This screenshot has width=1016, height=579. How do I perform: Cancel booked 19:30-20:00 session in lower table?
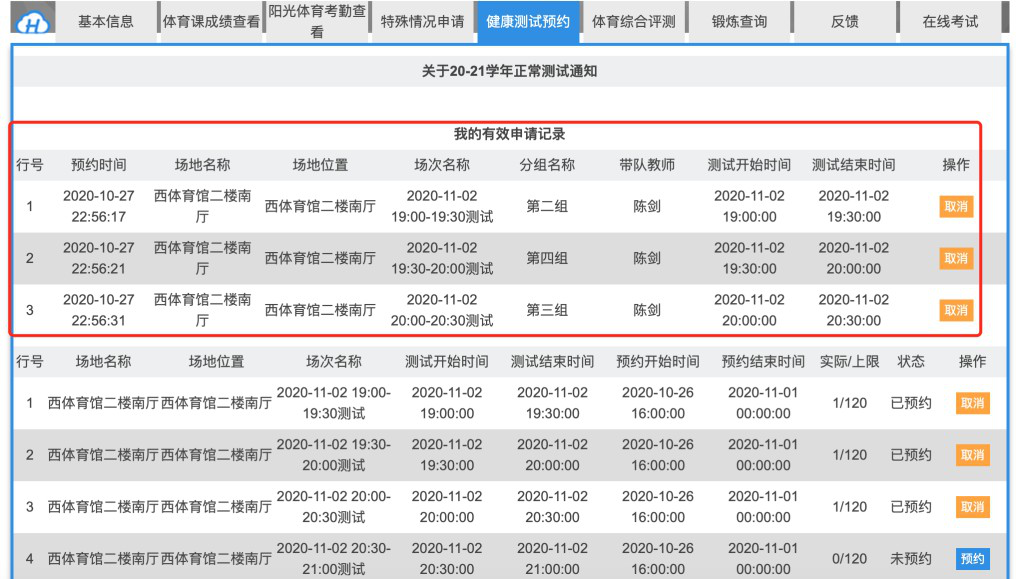[x=972, y=455]
